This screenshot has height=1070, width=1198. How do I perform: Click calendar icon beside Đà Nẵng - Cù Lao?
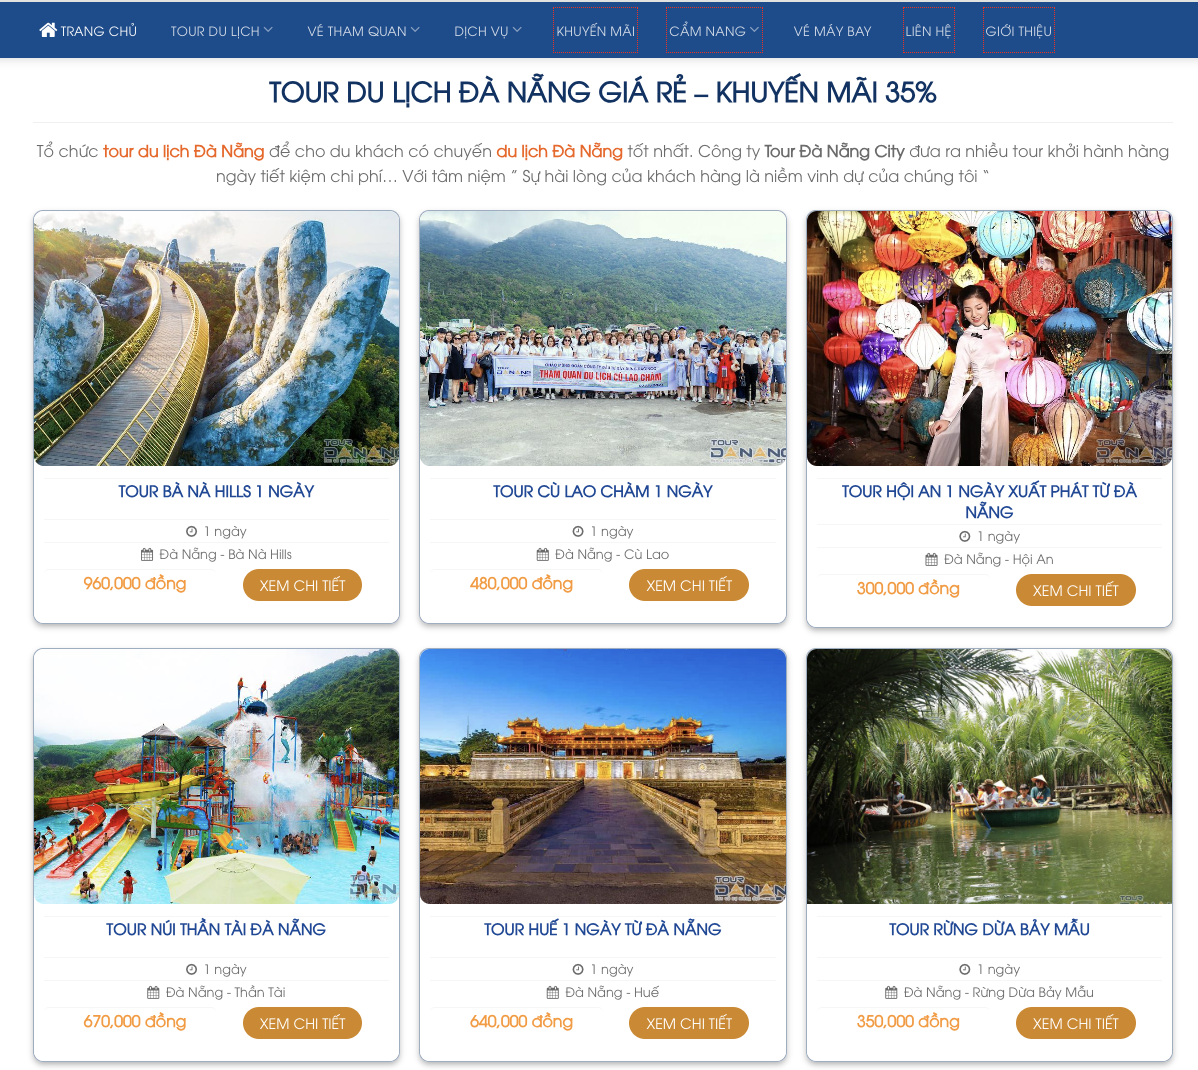542,554
